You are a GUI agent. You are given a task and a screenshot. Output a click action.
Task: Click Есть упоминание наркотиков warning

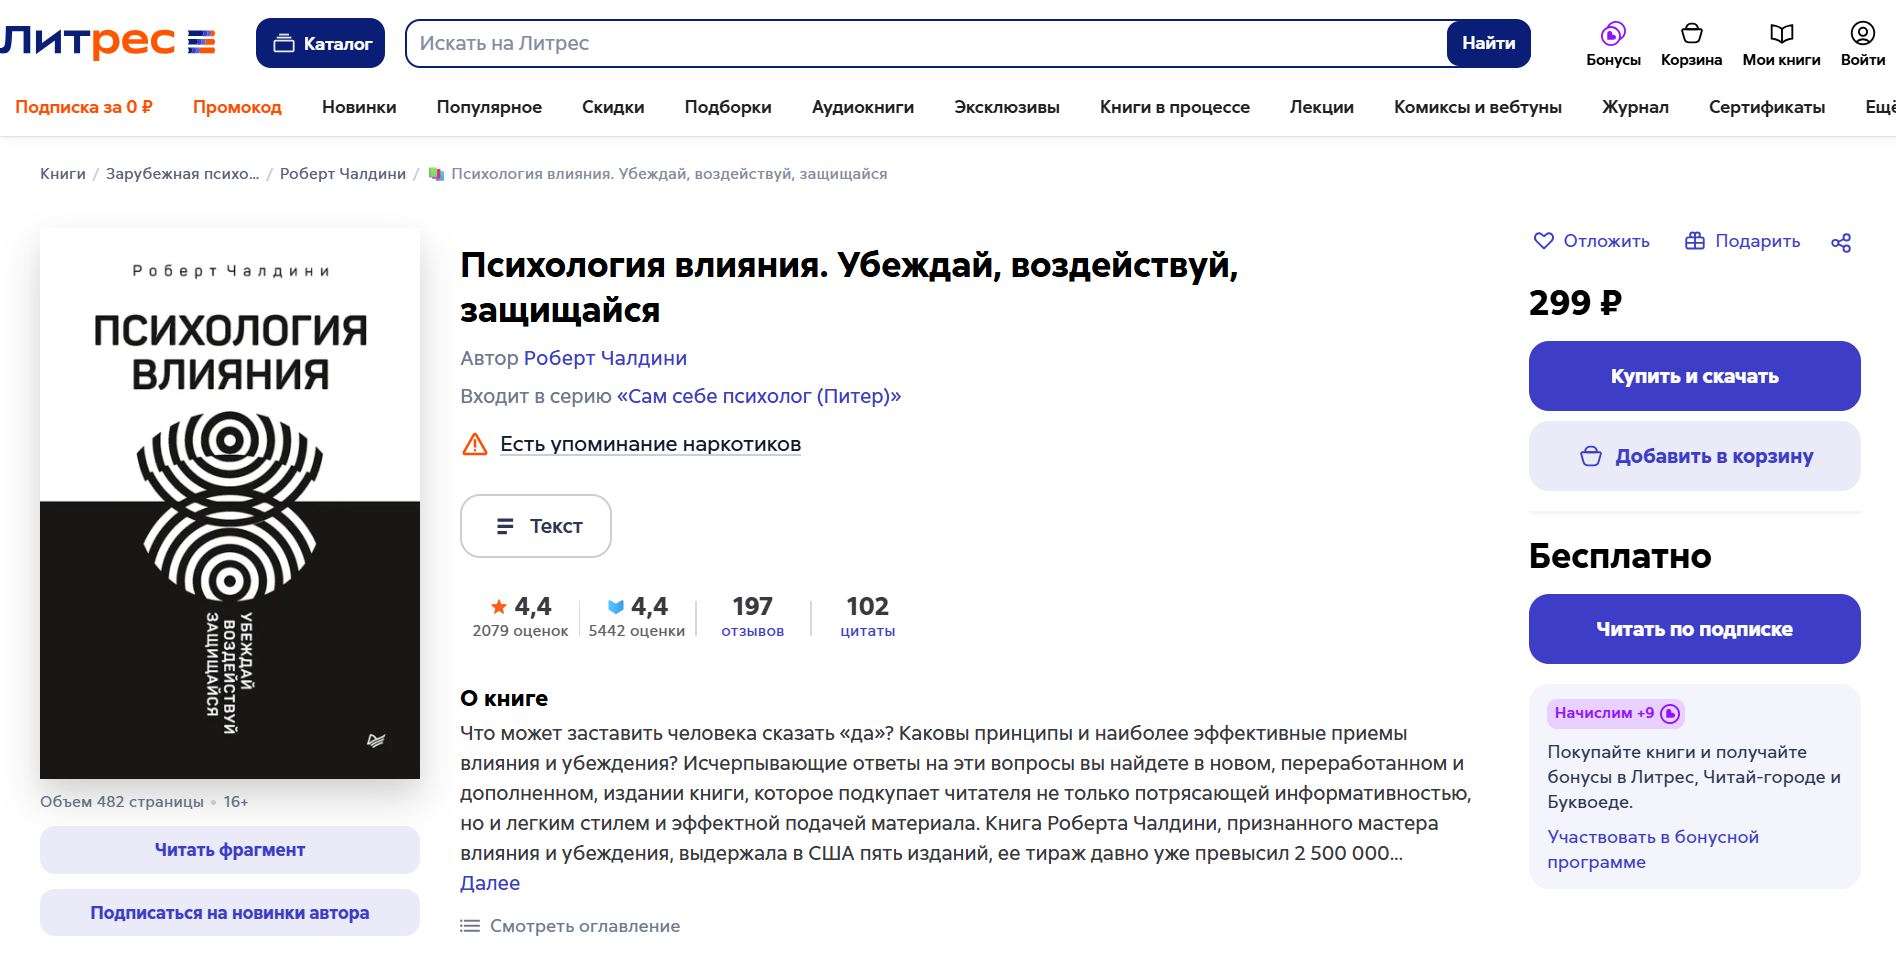[x=650, y=444]
